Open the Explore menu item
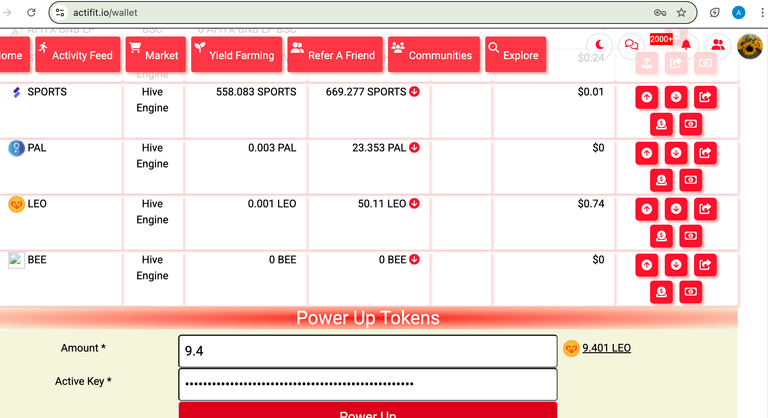Viewport: 768px width, 418px height. click(x=516, y=54)
